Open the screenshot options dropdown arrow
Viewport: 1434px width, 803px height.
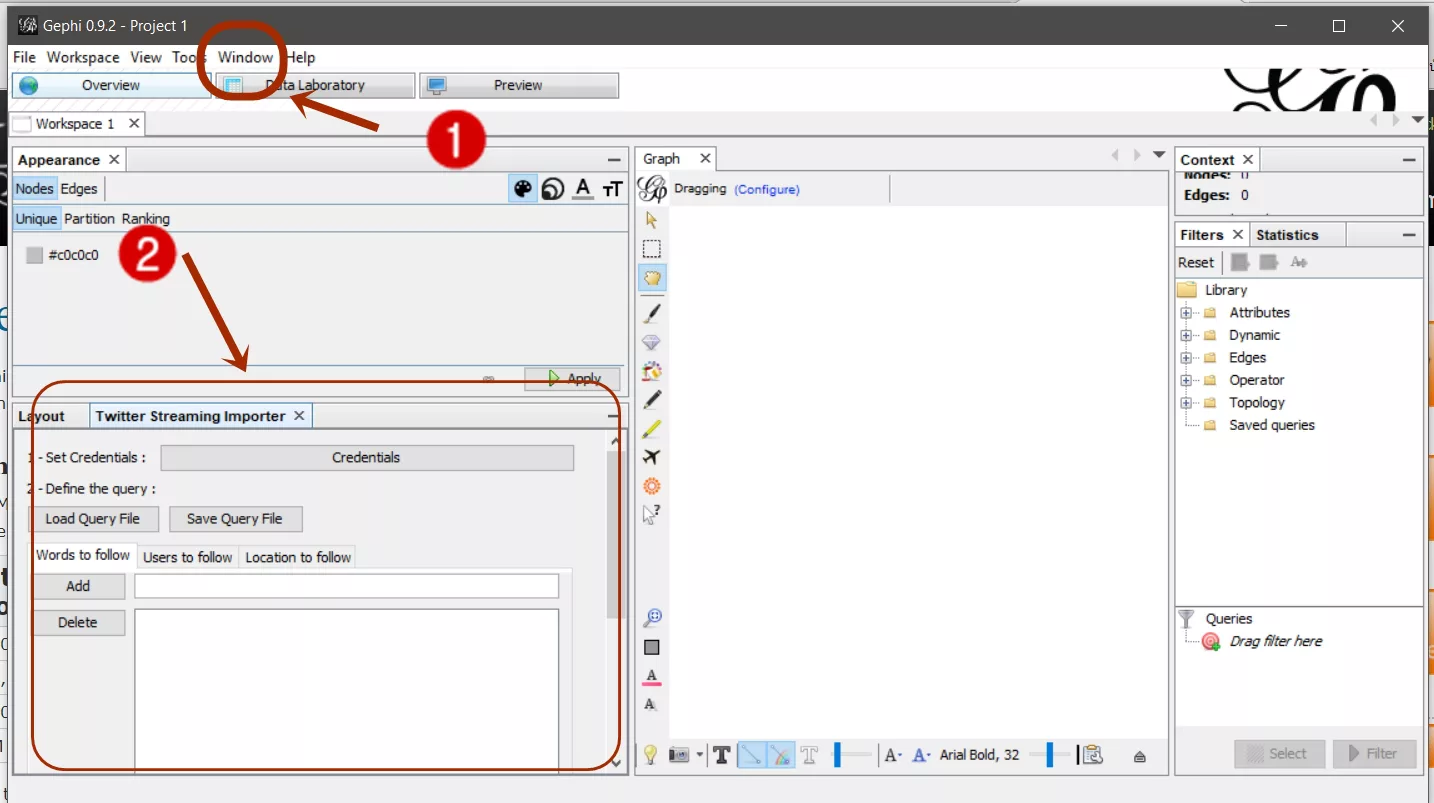700,755
